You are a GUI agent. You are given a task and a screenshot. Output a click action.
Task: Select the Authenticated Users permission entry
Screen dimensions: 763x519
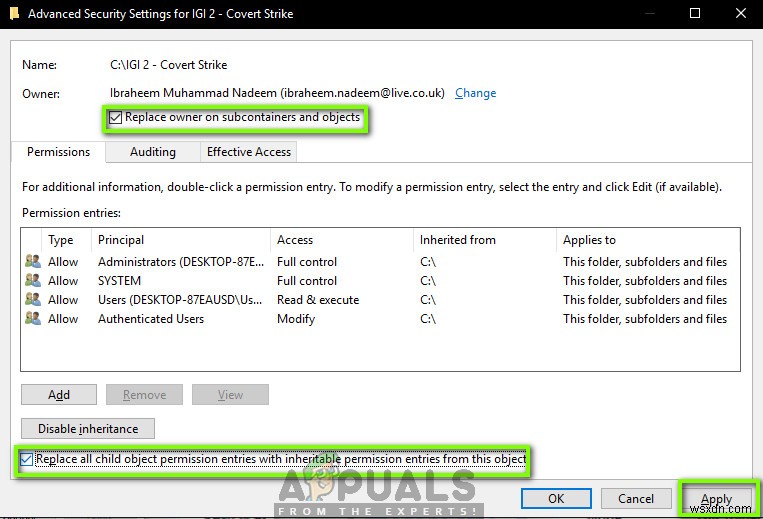(x=380, y=319)
